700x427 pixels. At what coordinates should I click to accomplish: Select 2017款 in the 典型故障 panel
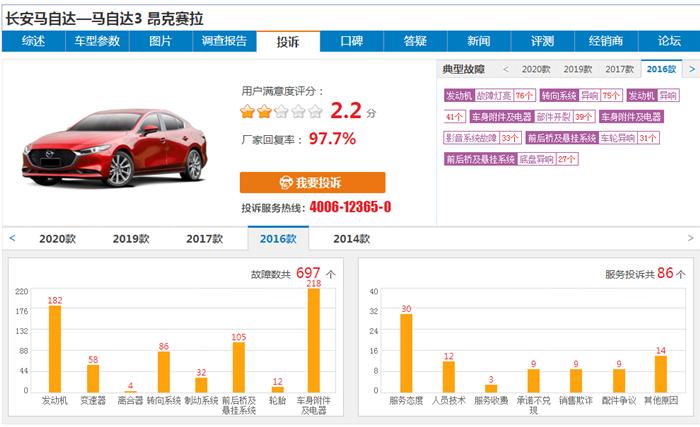point(620,69)
